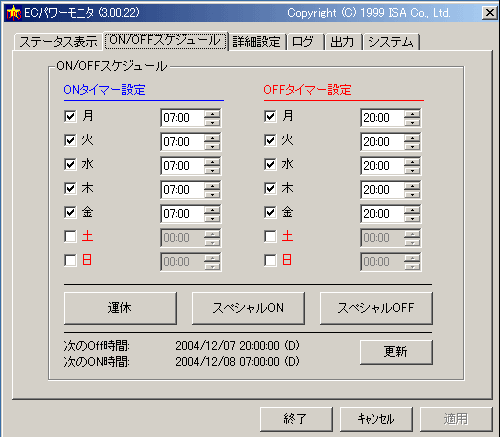Open the ステータス表示 tab
Image resolution: width=500 pixels, height=437 pixels.
(x=58, y=42)
